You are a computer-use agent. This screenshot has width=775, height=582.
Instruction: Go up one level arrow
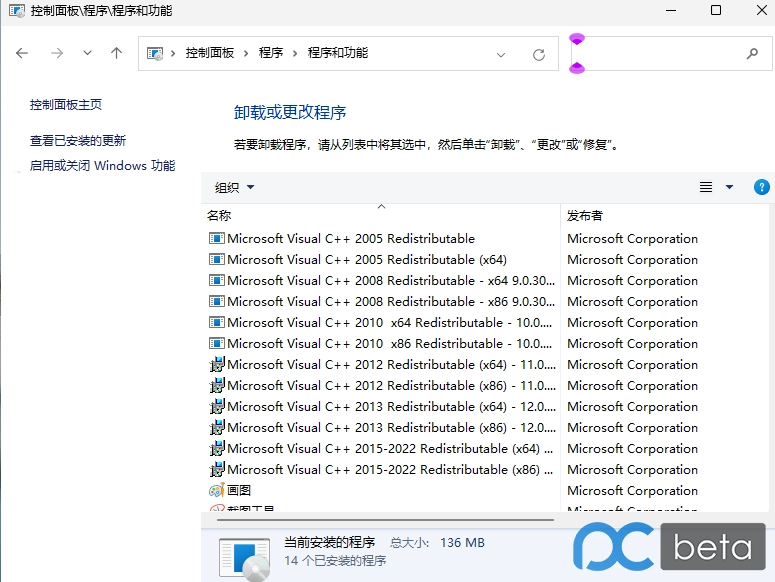(x=116, y=53)
